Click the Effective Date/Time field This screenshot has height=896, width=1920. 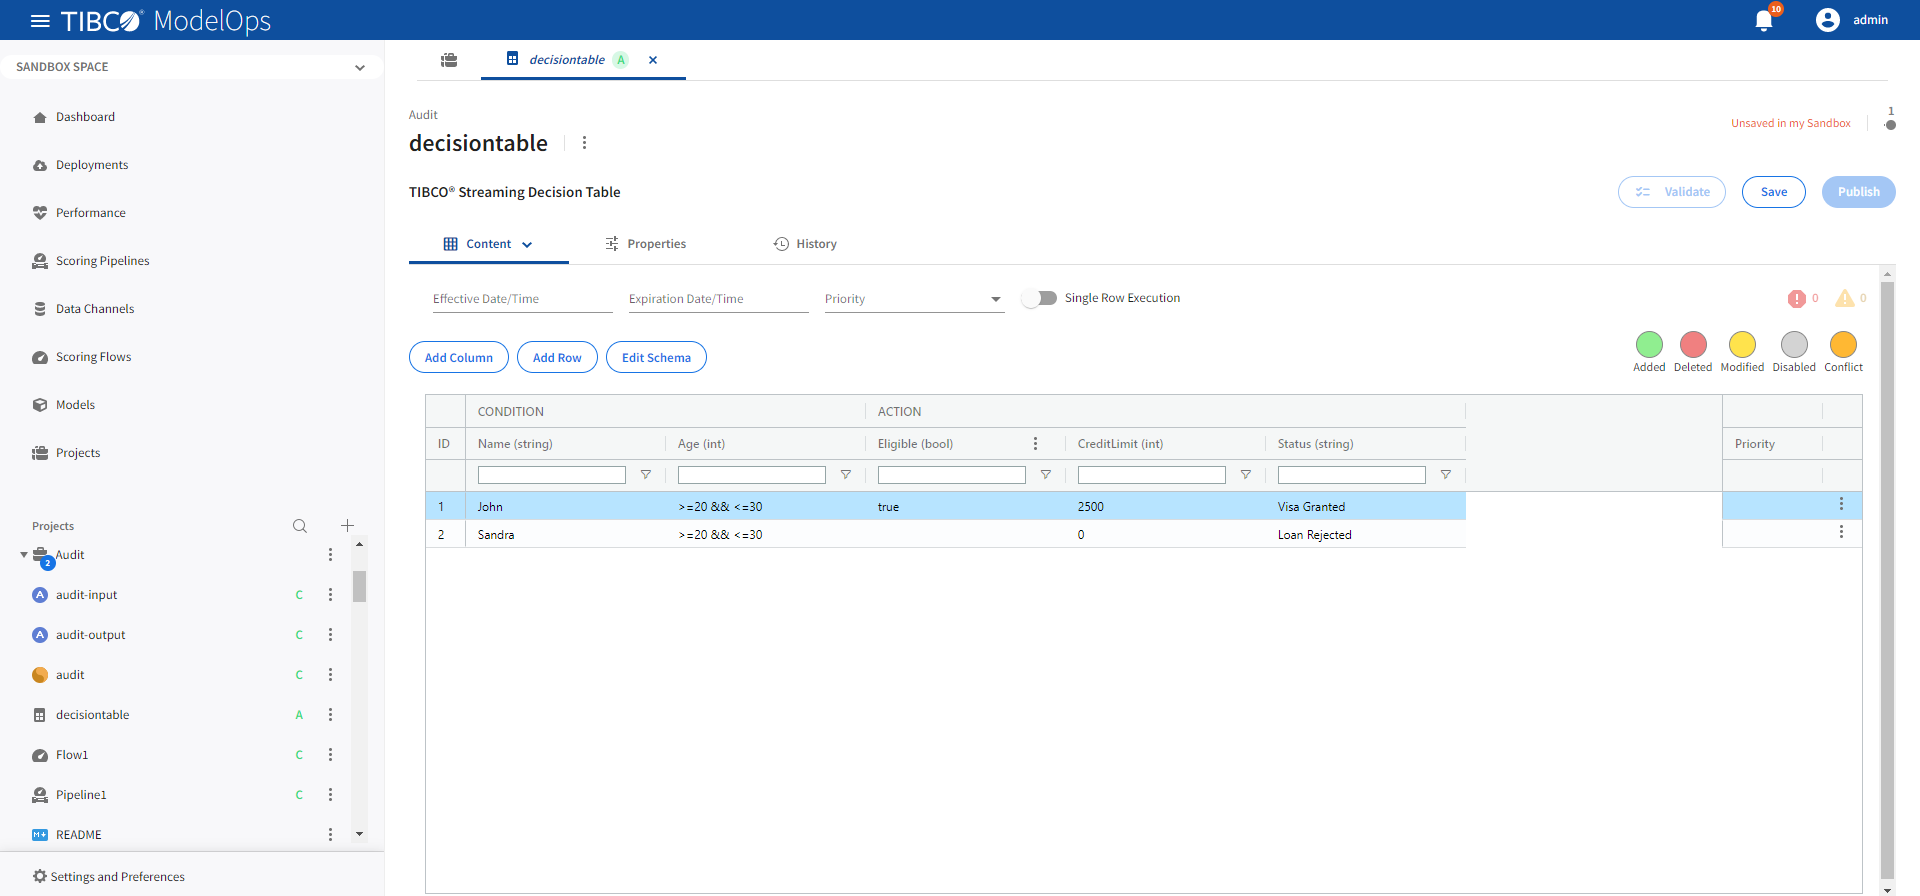(522, 299)
